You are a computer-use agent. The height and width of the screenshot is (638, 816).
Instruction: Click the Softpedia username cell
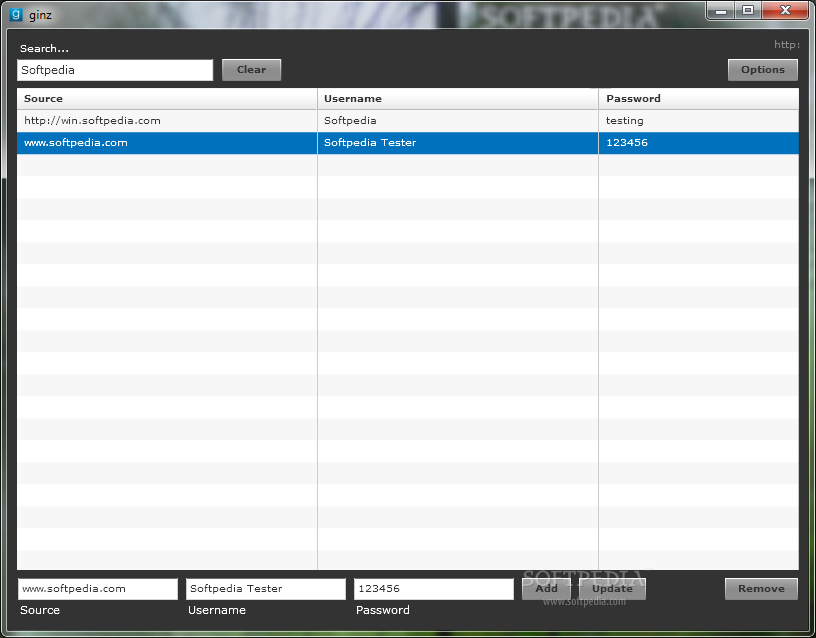[x=458, y=121]
